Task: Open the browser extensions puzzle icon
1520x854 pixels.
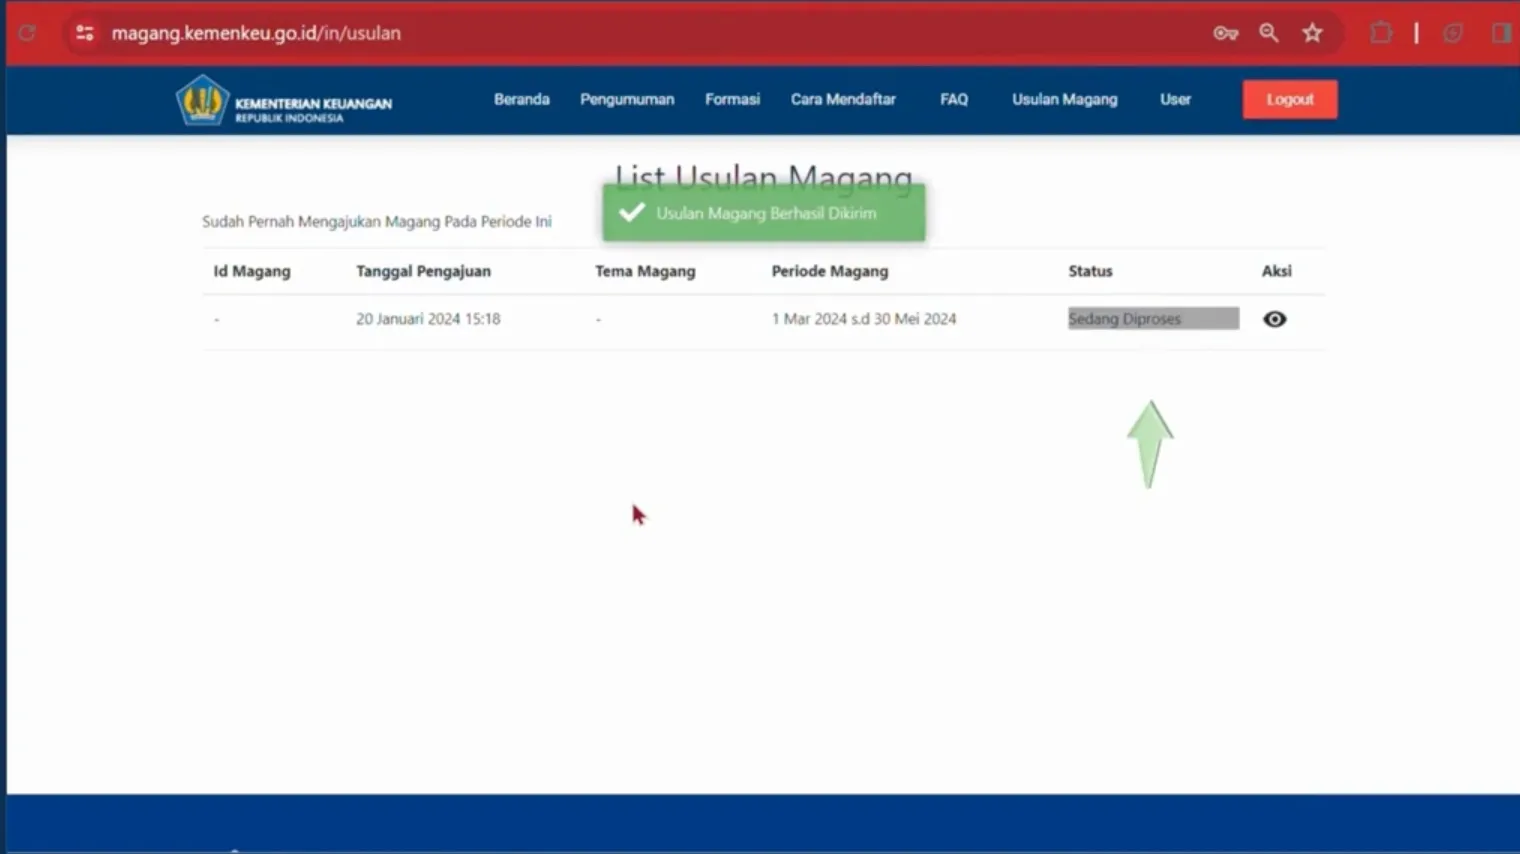Action: coord(1381,33)
